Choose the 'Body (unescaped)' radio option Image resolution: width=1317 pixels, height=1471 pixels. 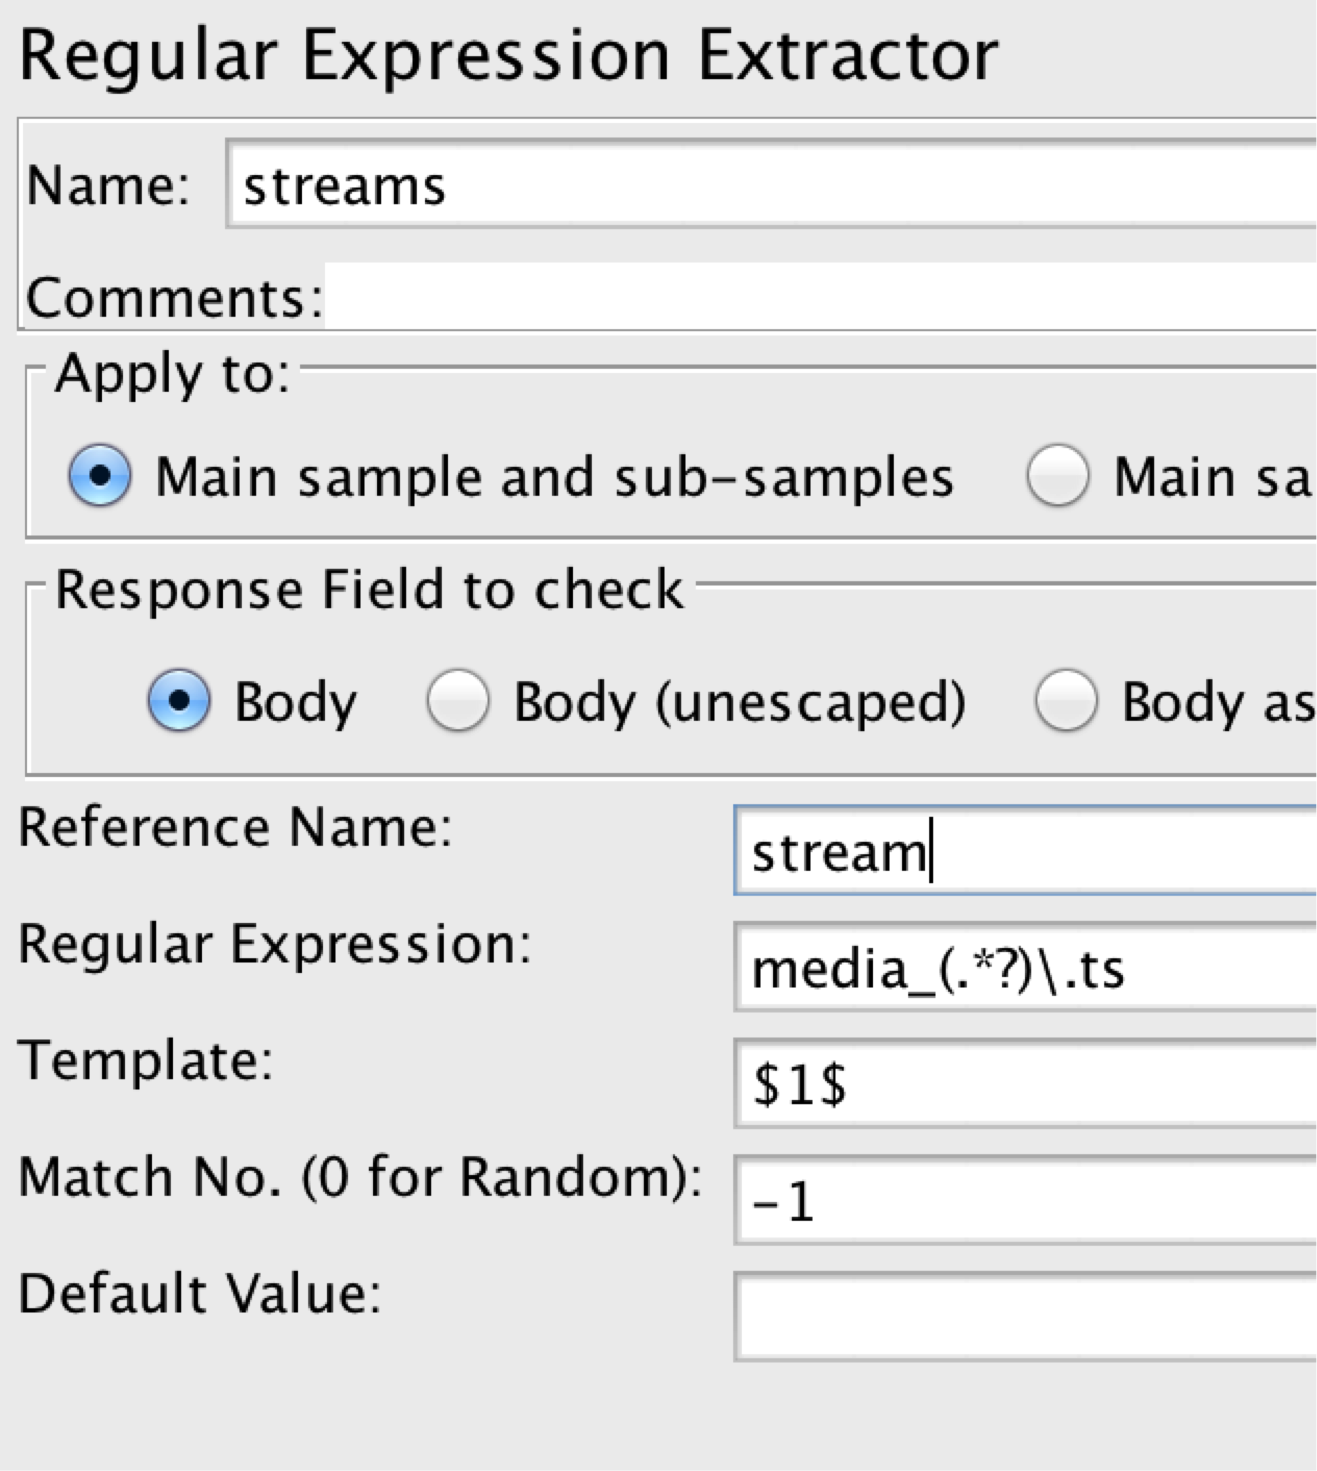(457, 701)
